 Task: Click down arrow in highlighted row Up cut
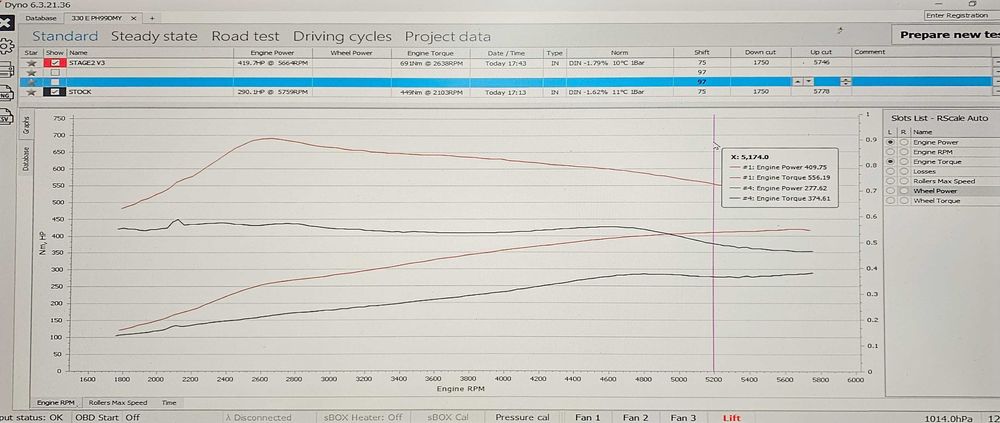point(808,82)
